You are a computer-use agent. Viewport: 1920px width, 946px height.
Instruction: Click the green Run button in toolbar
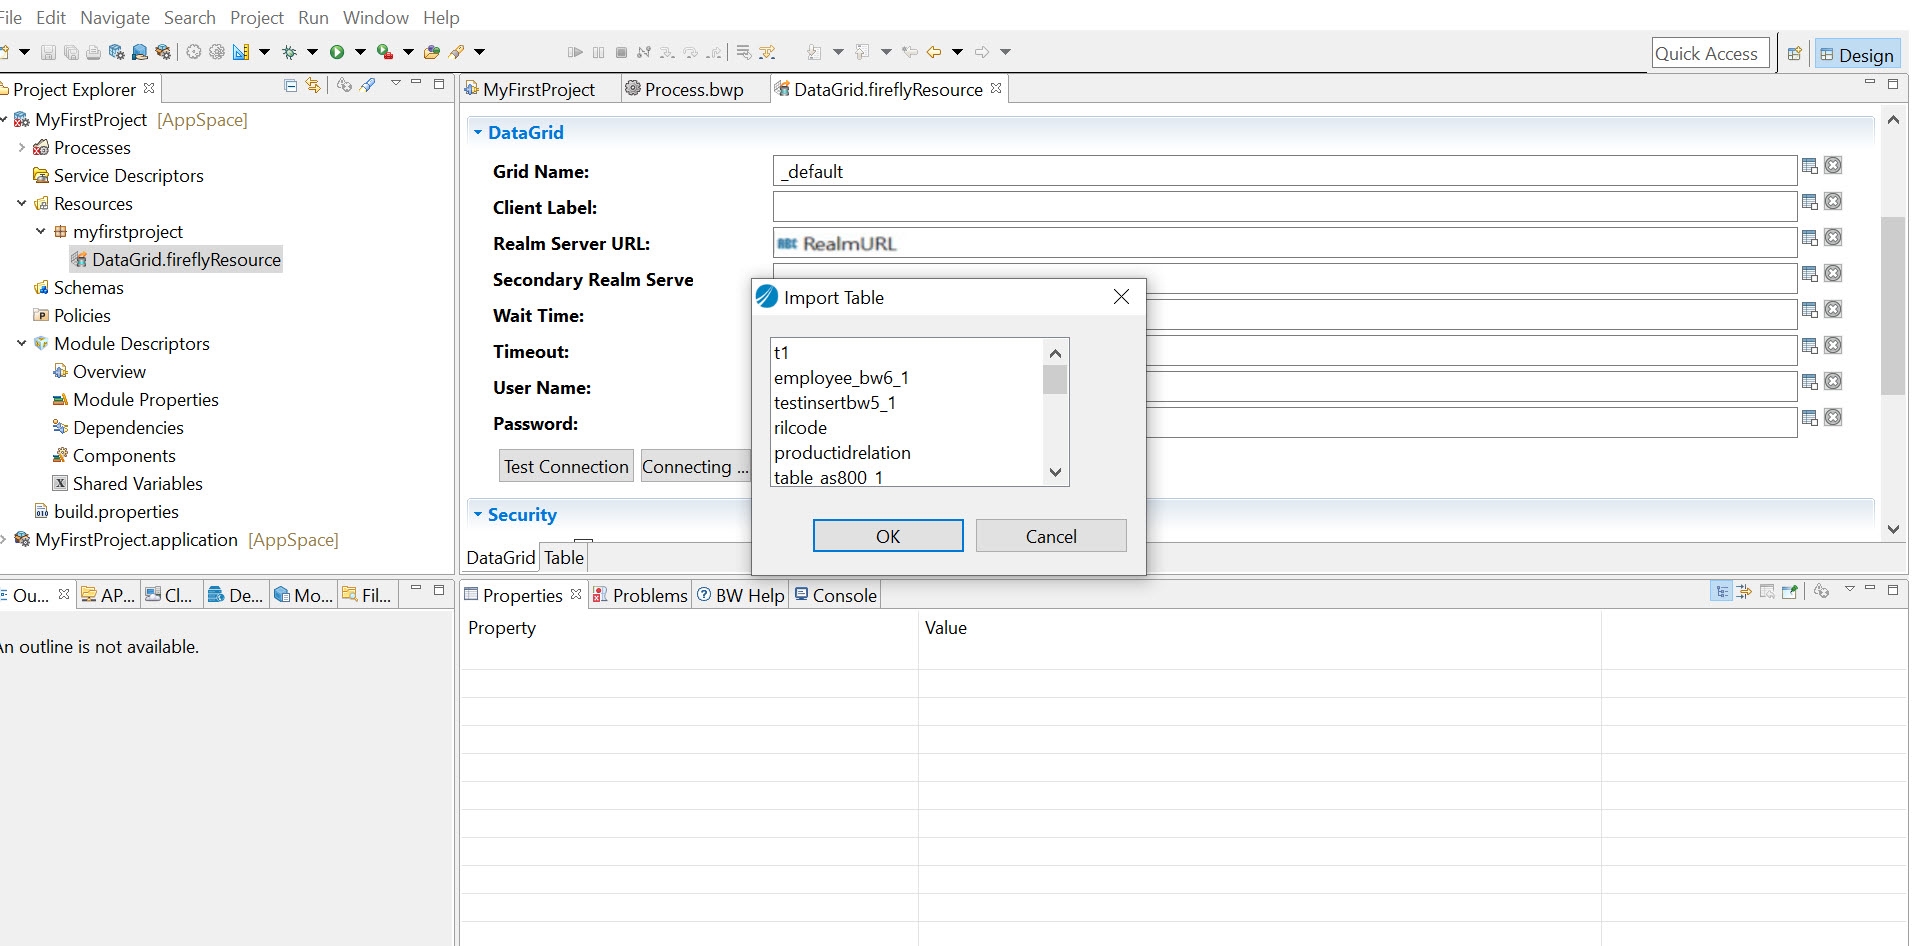337,52
